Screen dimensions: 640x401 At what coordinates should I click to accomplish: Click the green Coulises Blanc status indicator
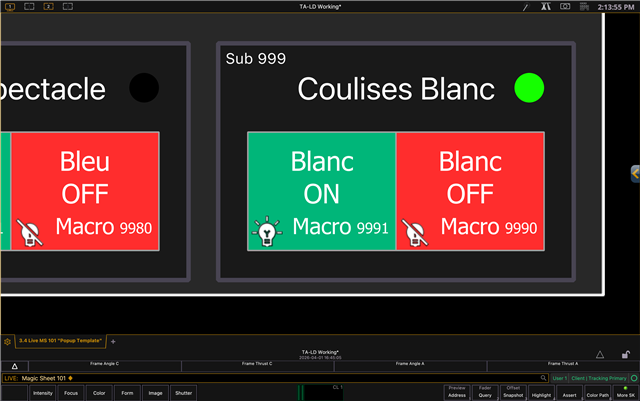(x=528, y=88)
